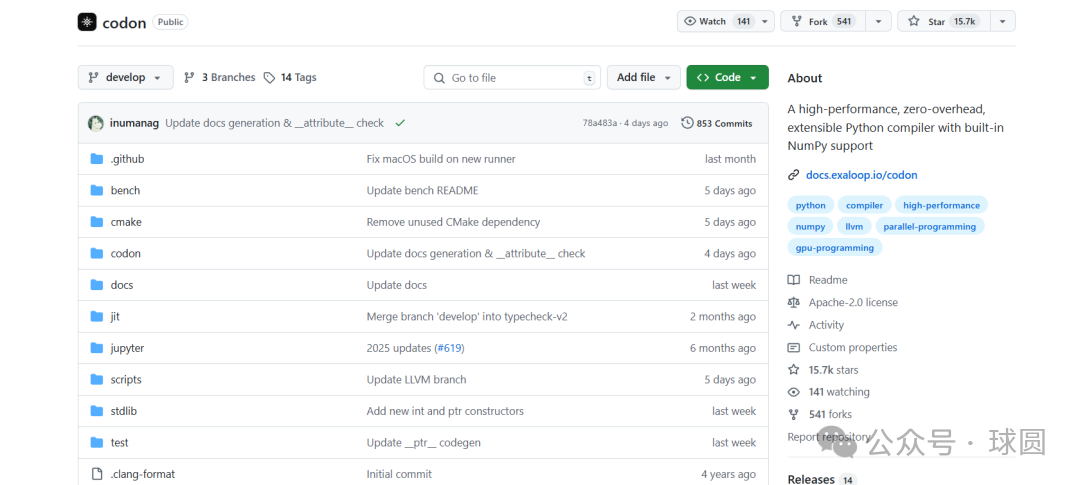Open commit hash 78a483a

(x=600, y=123)
